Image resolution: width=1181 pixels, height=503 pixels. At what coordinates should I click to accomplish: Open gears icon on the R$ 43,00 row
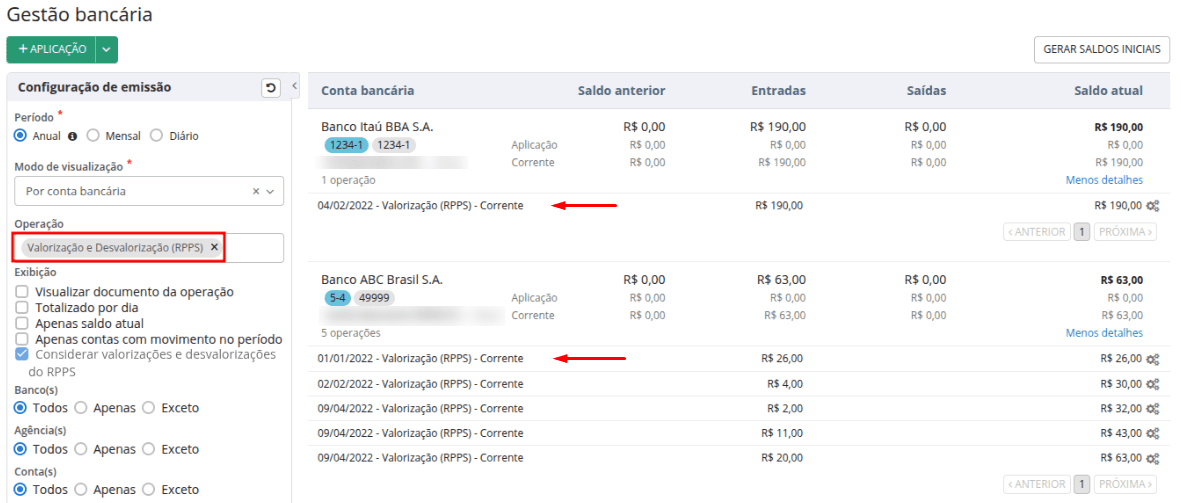[1152, 434]
